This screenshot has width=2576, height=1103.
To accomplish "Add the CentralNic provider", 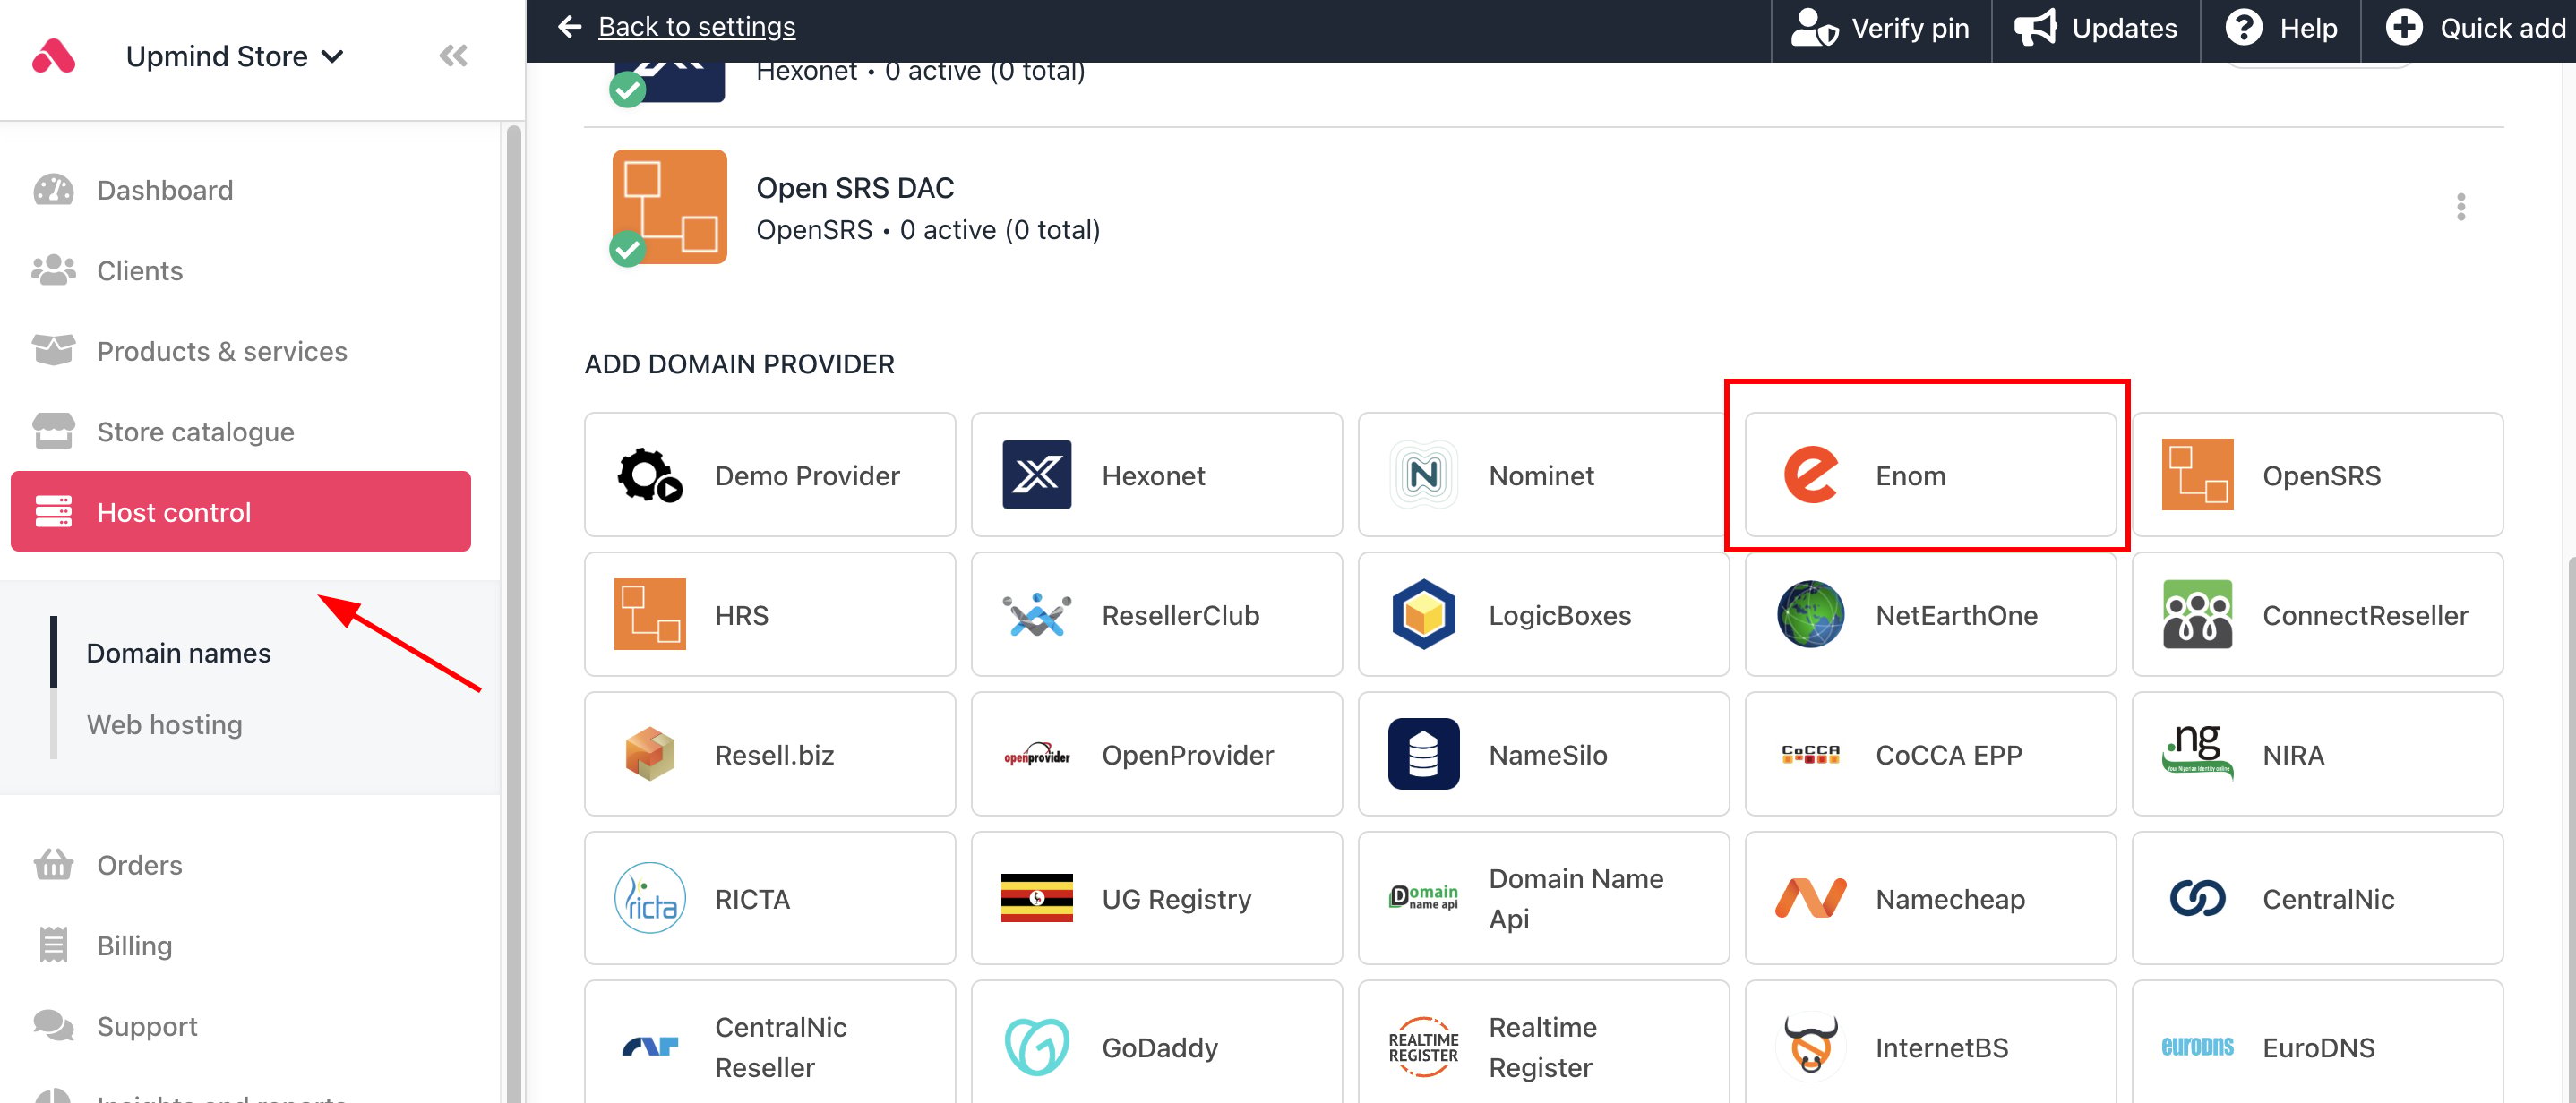I will (x=2318, y=898).
